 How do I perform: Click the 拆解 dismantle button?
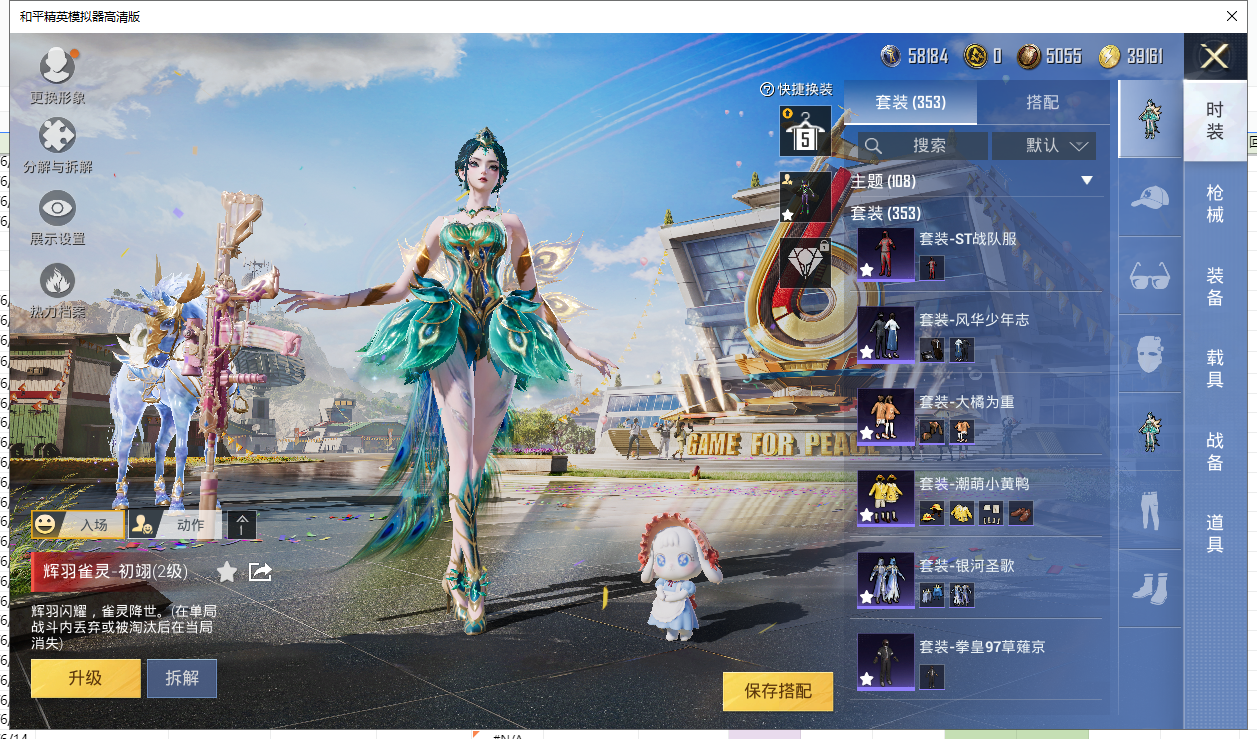click(182, 678)
